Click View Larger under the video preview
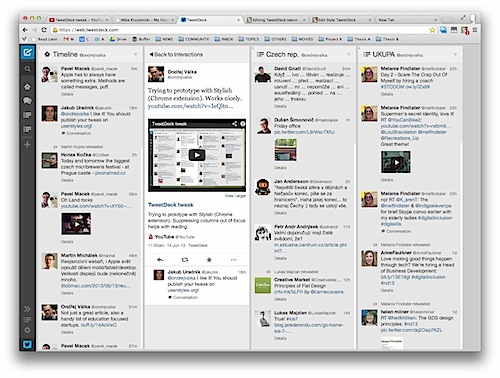The image size is (500, 378). pyautogui.click(x=235, y=196)
